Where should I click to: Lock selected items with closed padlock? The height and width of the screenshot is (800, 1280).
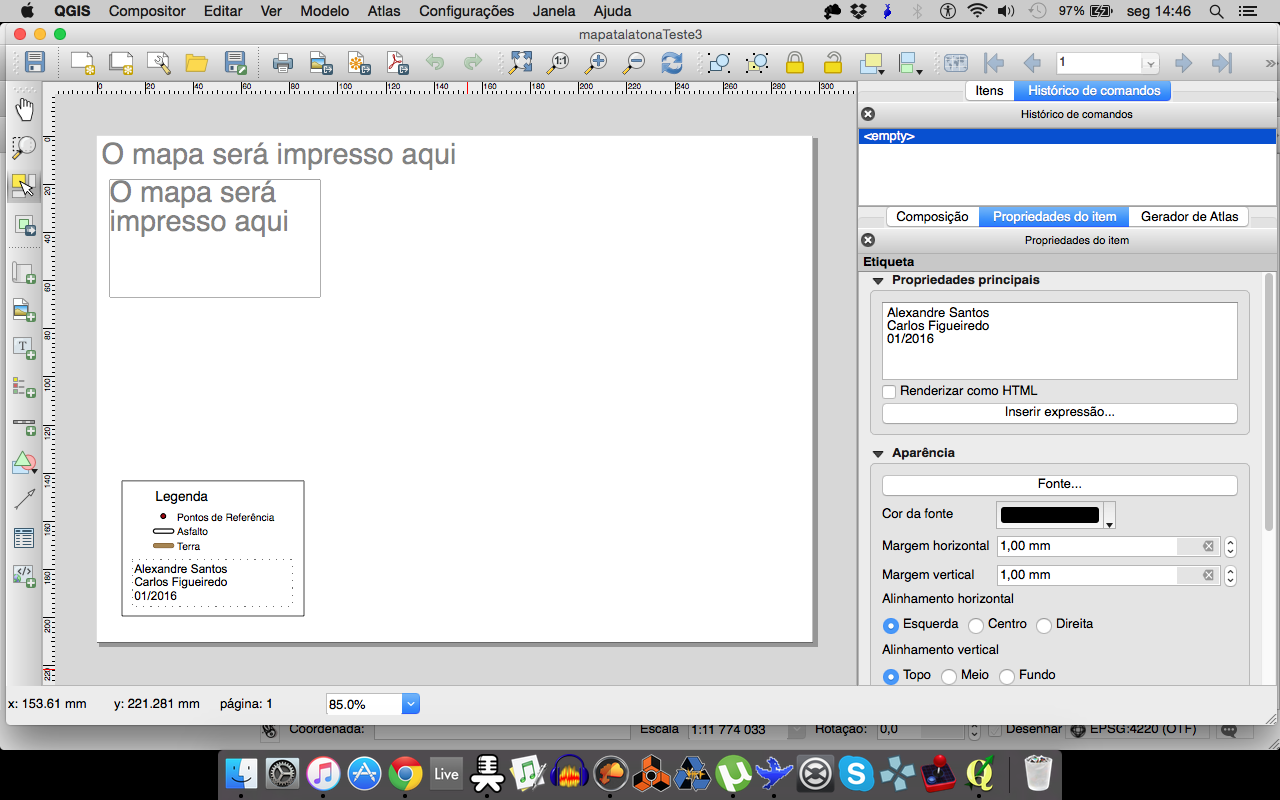coord(795,63)
